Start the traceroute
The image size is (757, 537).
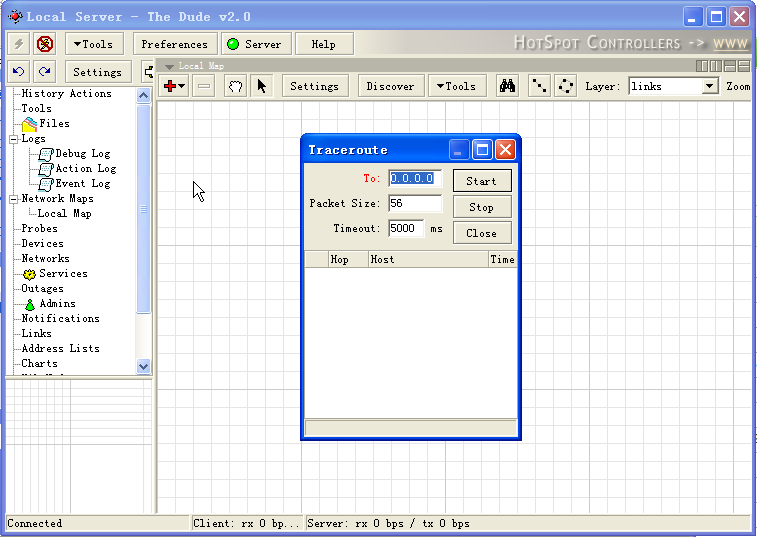[x=482, y=181]
